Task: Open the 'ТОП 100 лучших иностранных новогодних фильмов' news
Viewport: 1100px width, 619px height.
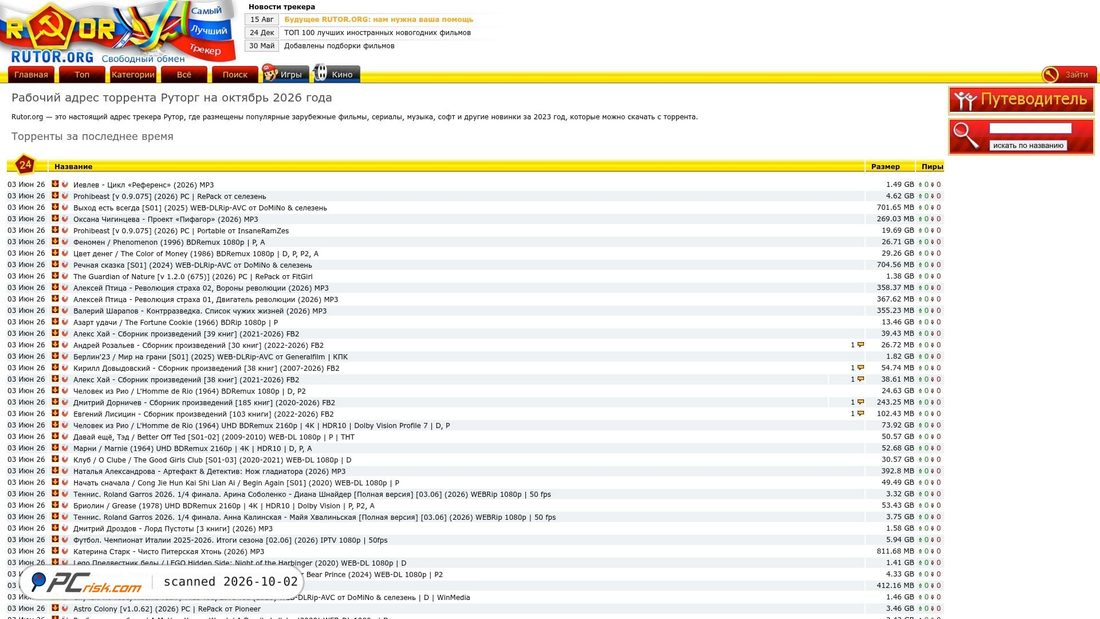Action: click(377, 32)
